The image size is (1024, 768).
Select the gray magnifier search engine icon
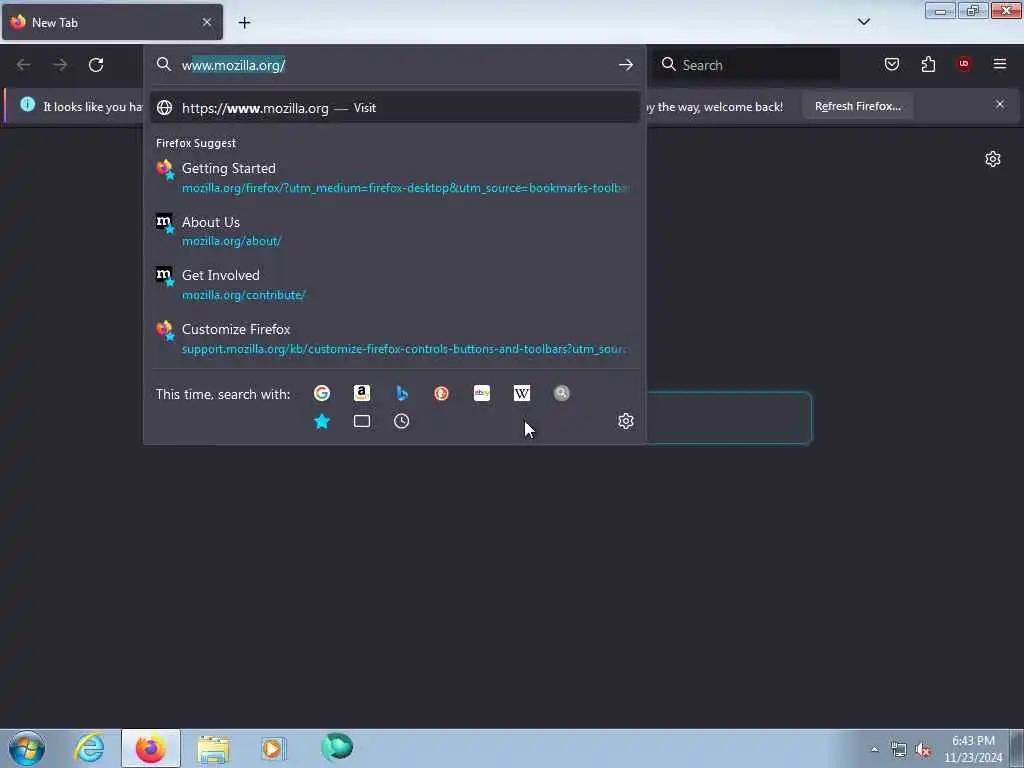[562, 393]
